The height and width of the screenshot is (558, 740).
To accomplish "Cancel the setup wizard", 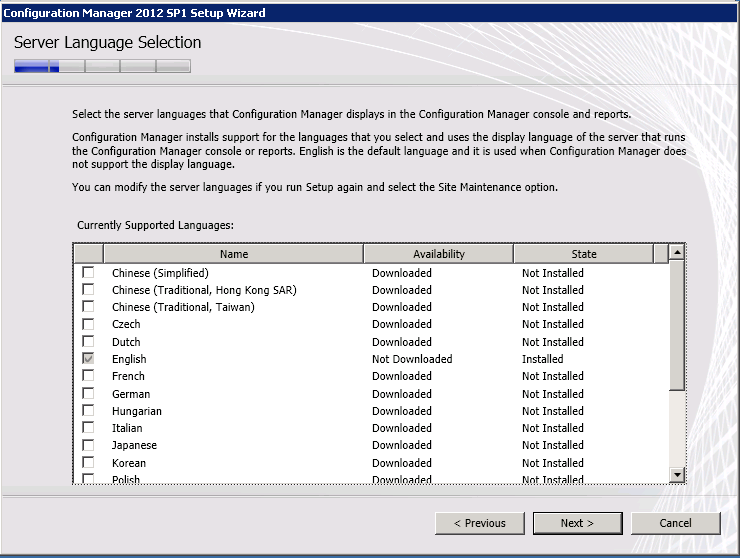I will (x=675, y=523).
